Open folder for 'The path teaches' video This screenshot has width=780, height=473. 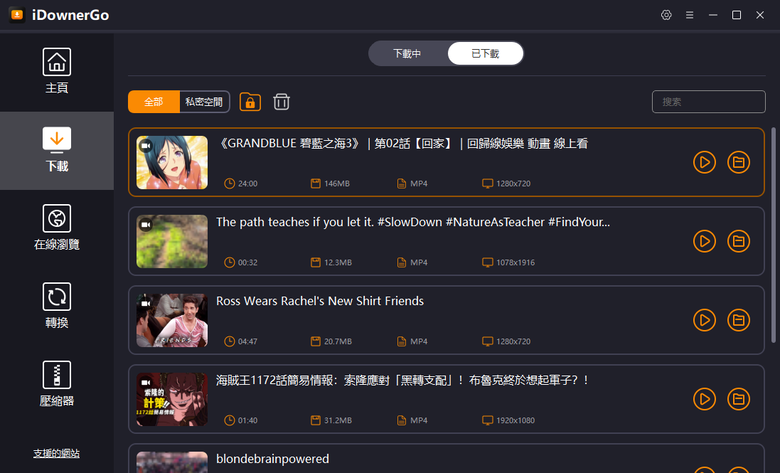point(739,241)
